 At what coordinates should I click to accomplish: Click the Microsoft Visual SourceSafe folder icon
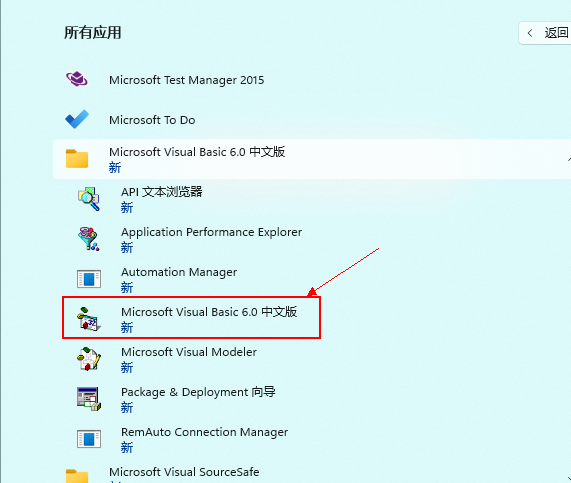tap(77, 476)
